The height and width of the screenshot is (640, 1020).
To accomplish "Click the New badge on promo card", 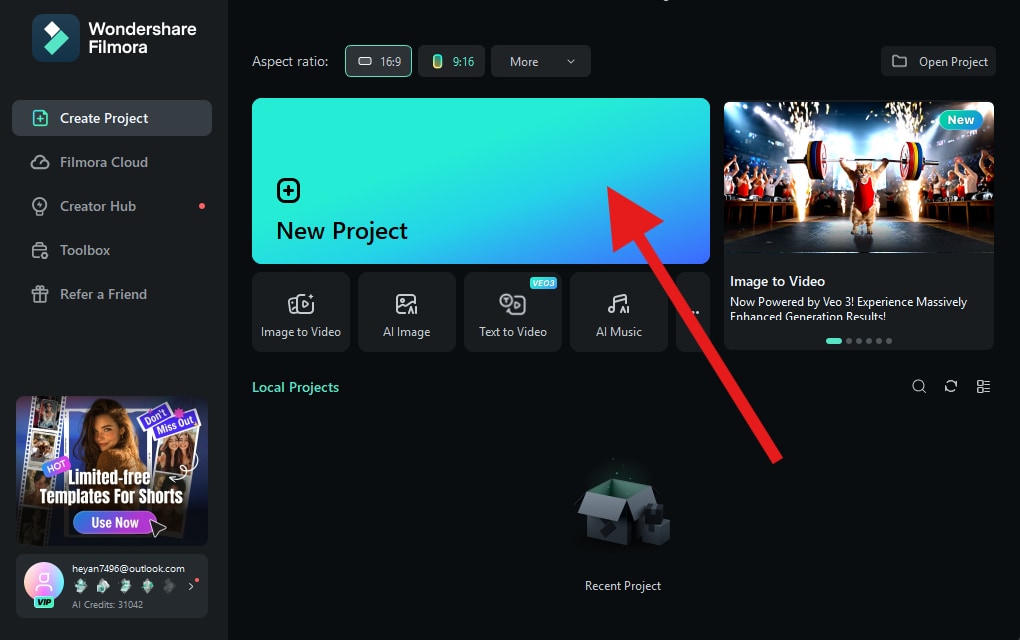I will click(961, 120).
